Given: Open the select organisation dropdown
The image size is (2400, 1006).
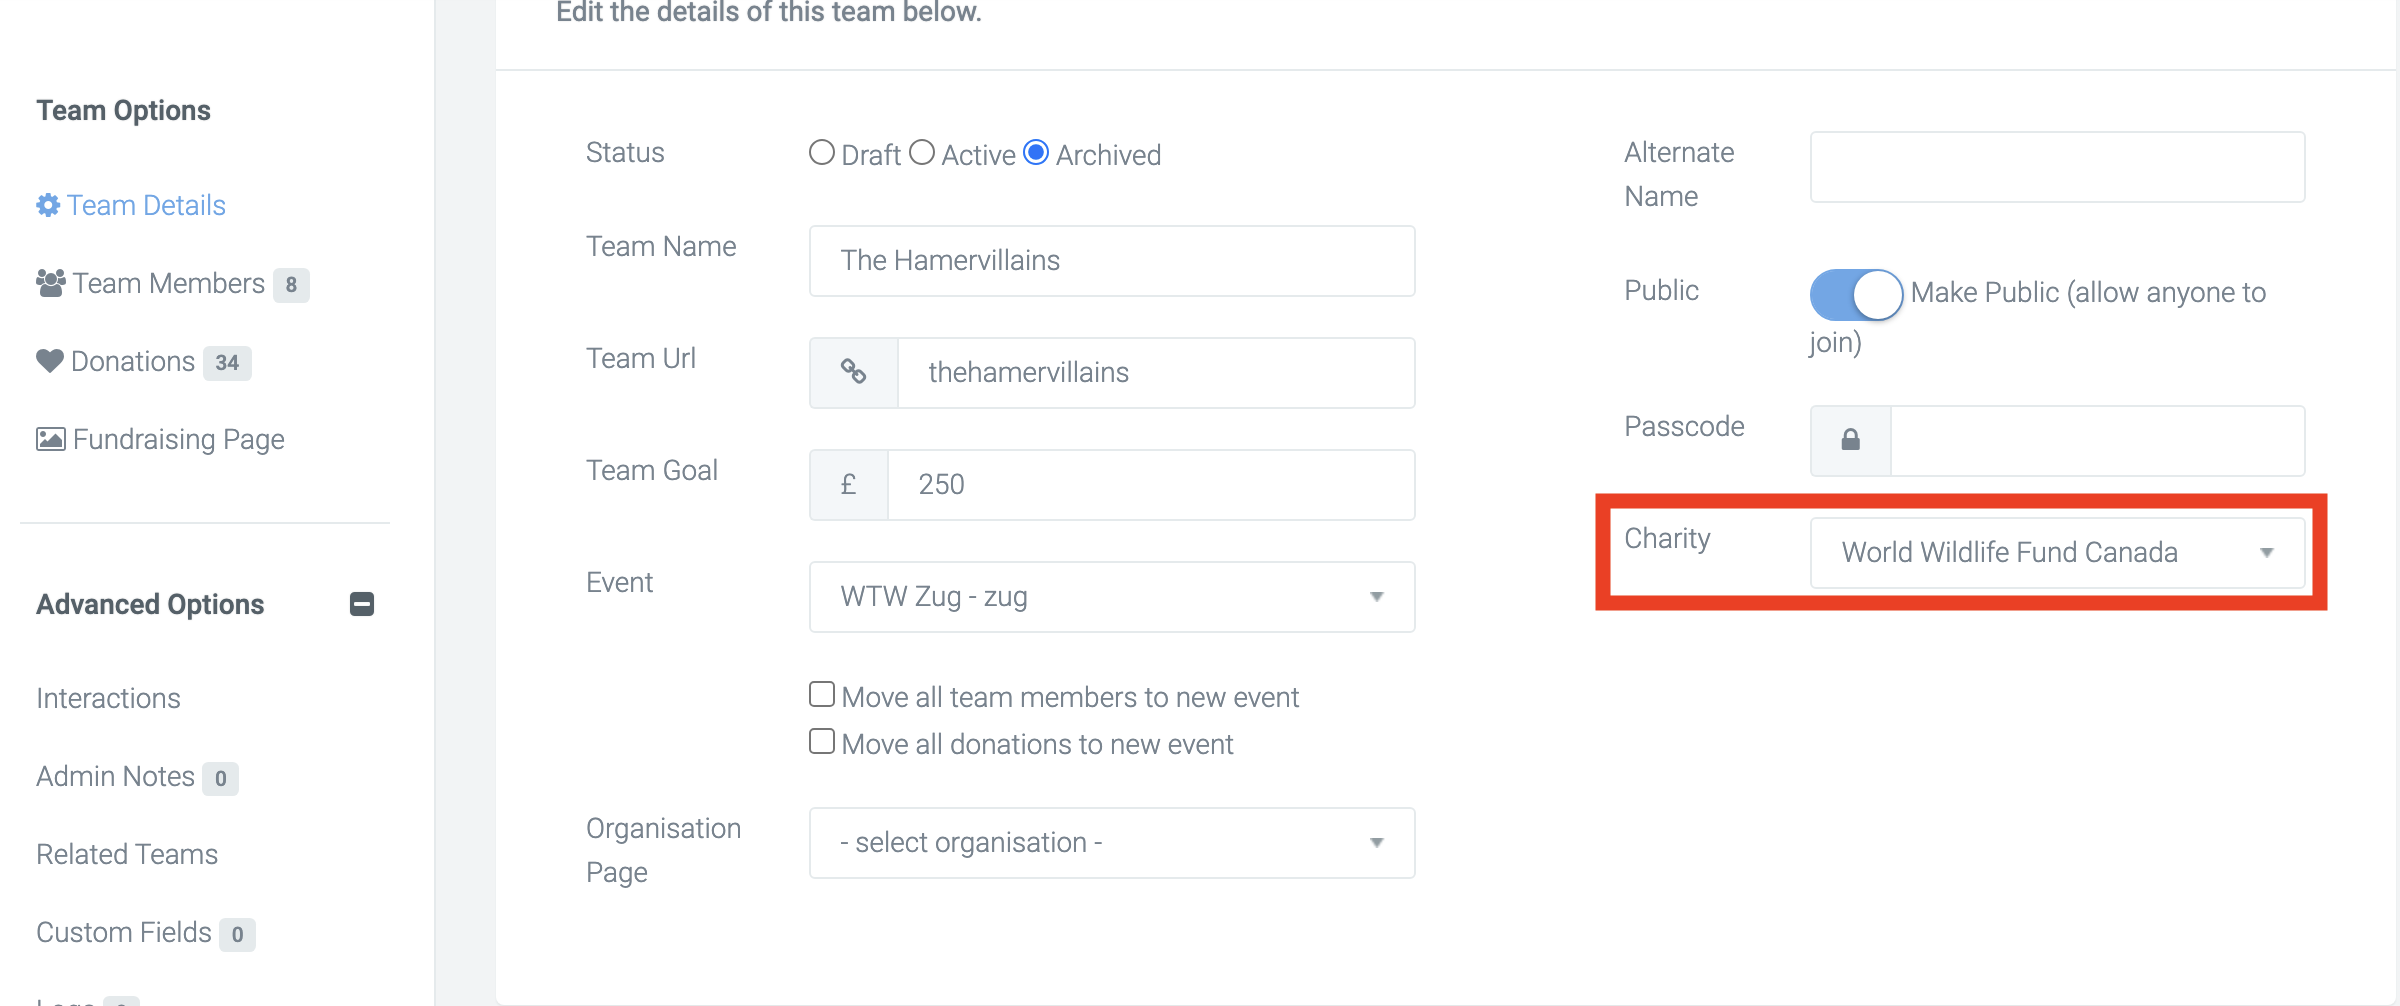Looking at the screenshot, I should click(x=1112, y=843).
